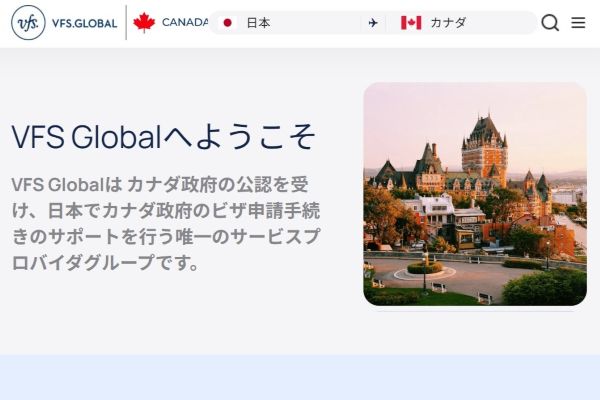Viewport: 600px width, 400px height.
Task: Click the airplane icon between countries
Action: click(x=373, y=23)
